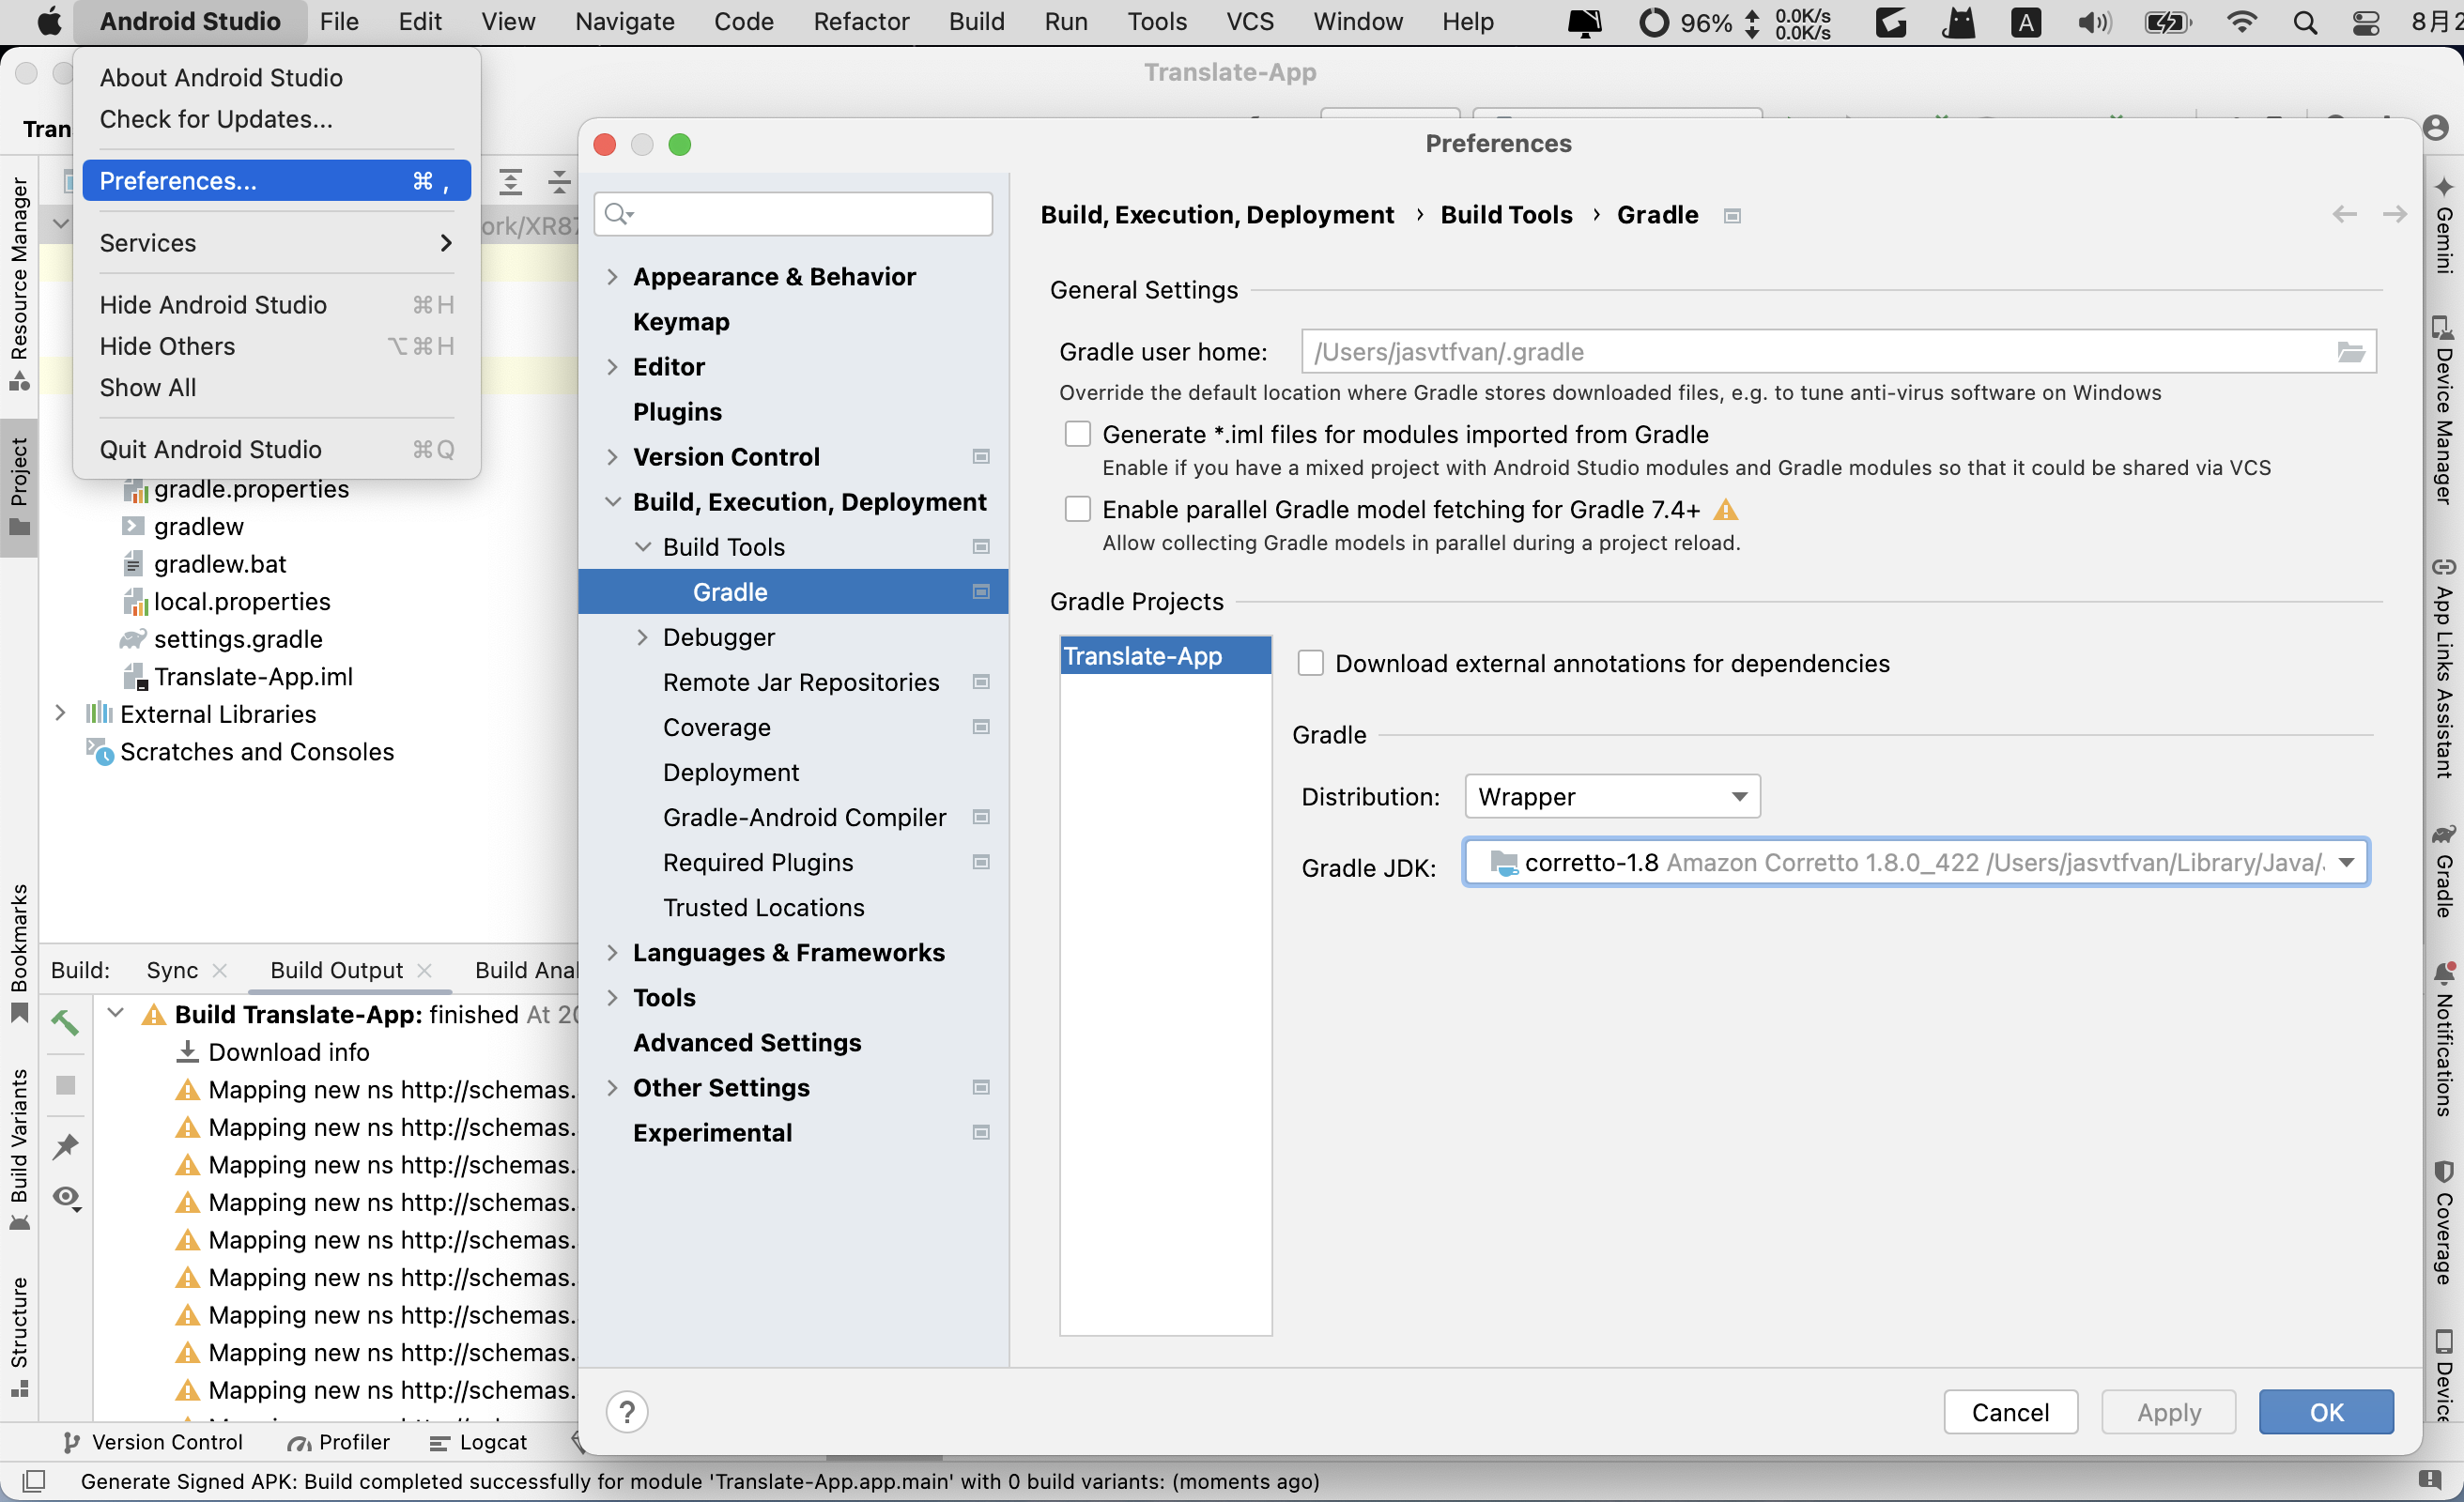Open the Services submenu

click(x=276, y=242)
